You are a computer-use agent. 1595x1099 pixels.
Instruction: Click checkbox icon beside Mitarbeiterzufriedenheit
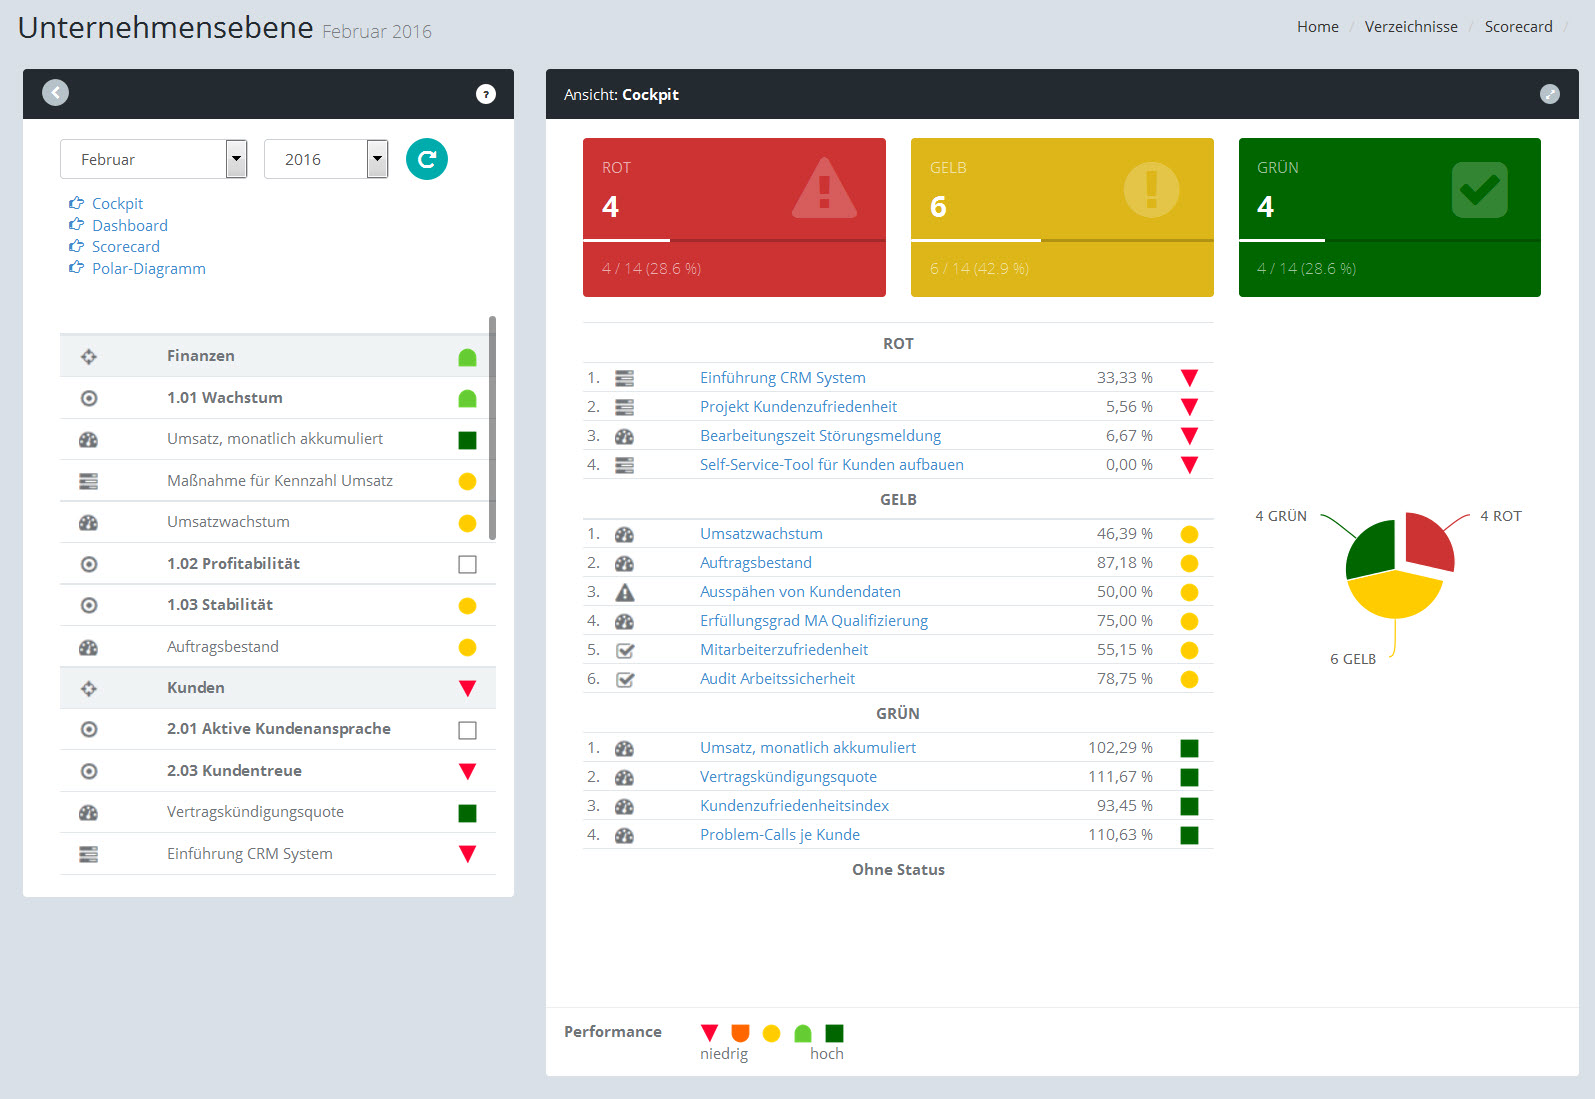tap(625, 651)
